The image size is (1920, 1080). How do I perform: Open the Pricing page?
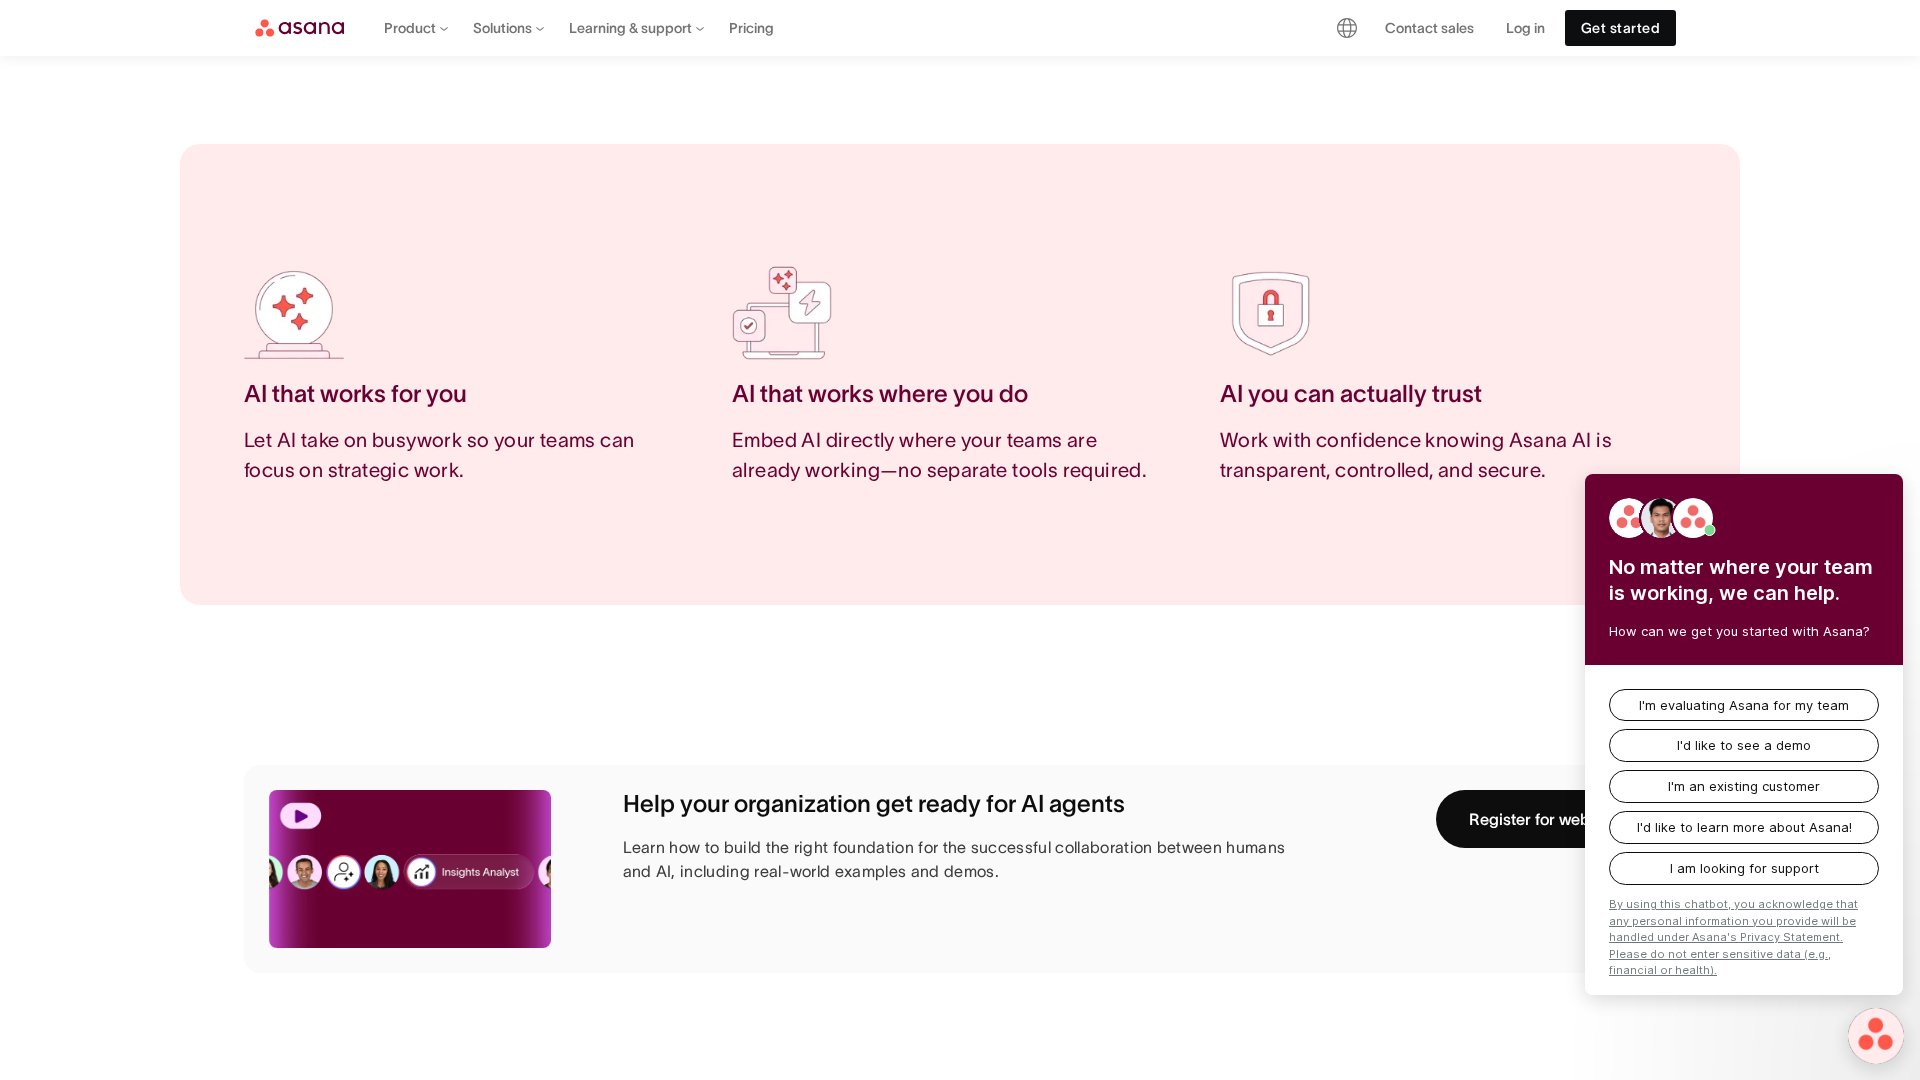tap(751, 28)
